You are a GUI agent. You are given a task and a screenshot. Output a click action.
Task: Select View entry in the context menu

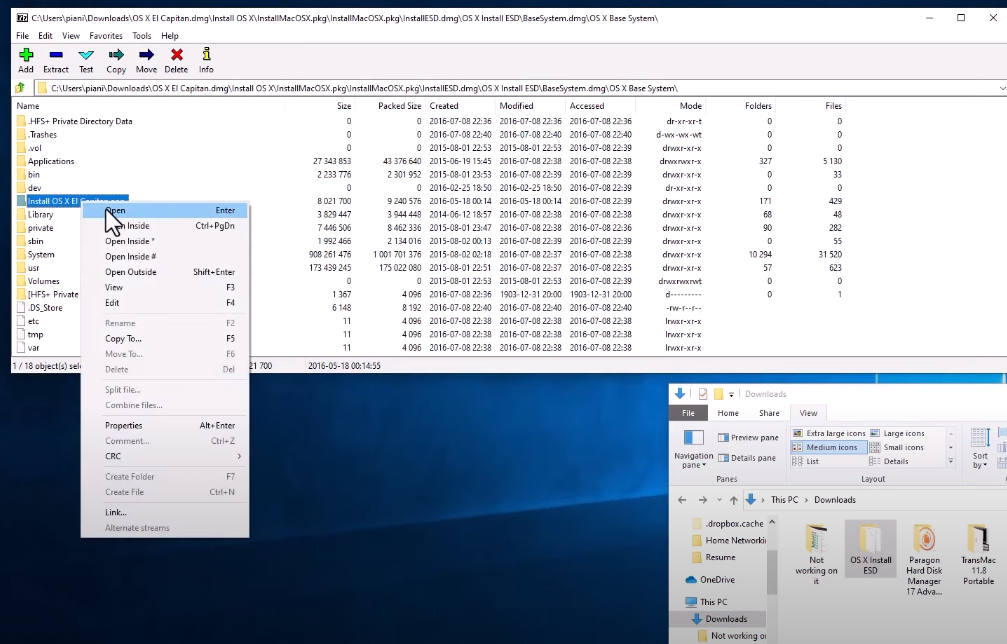click(x=165, y=287)
